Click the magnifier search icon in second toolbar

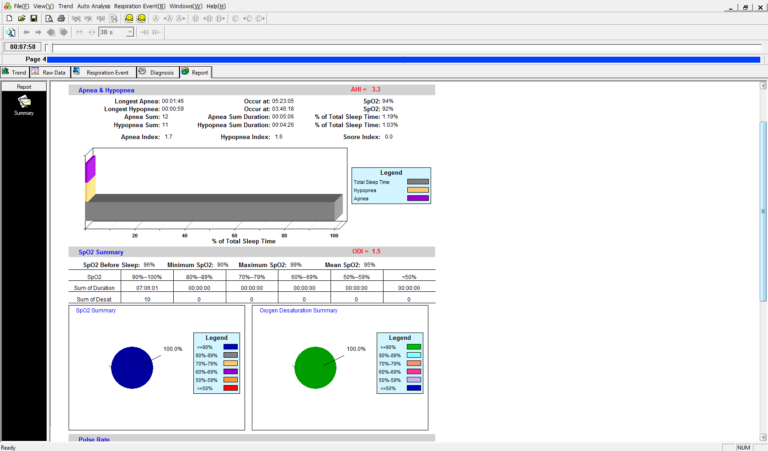coord(10,32)
